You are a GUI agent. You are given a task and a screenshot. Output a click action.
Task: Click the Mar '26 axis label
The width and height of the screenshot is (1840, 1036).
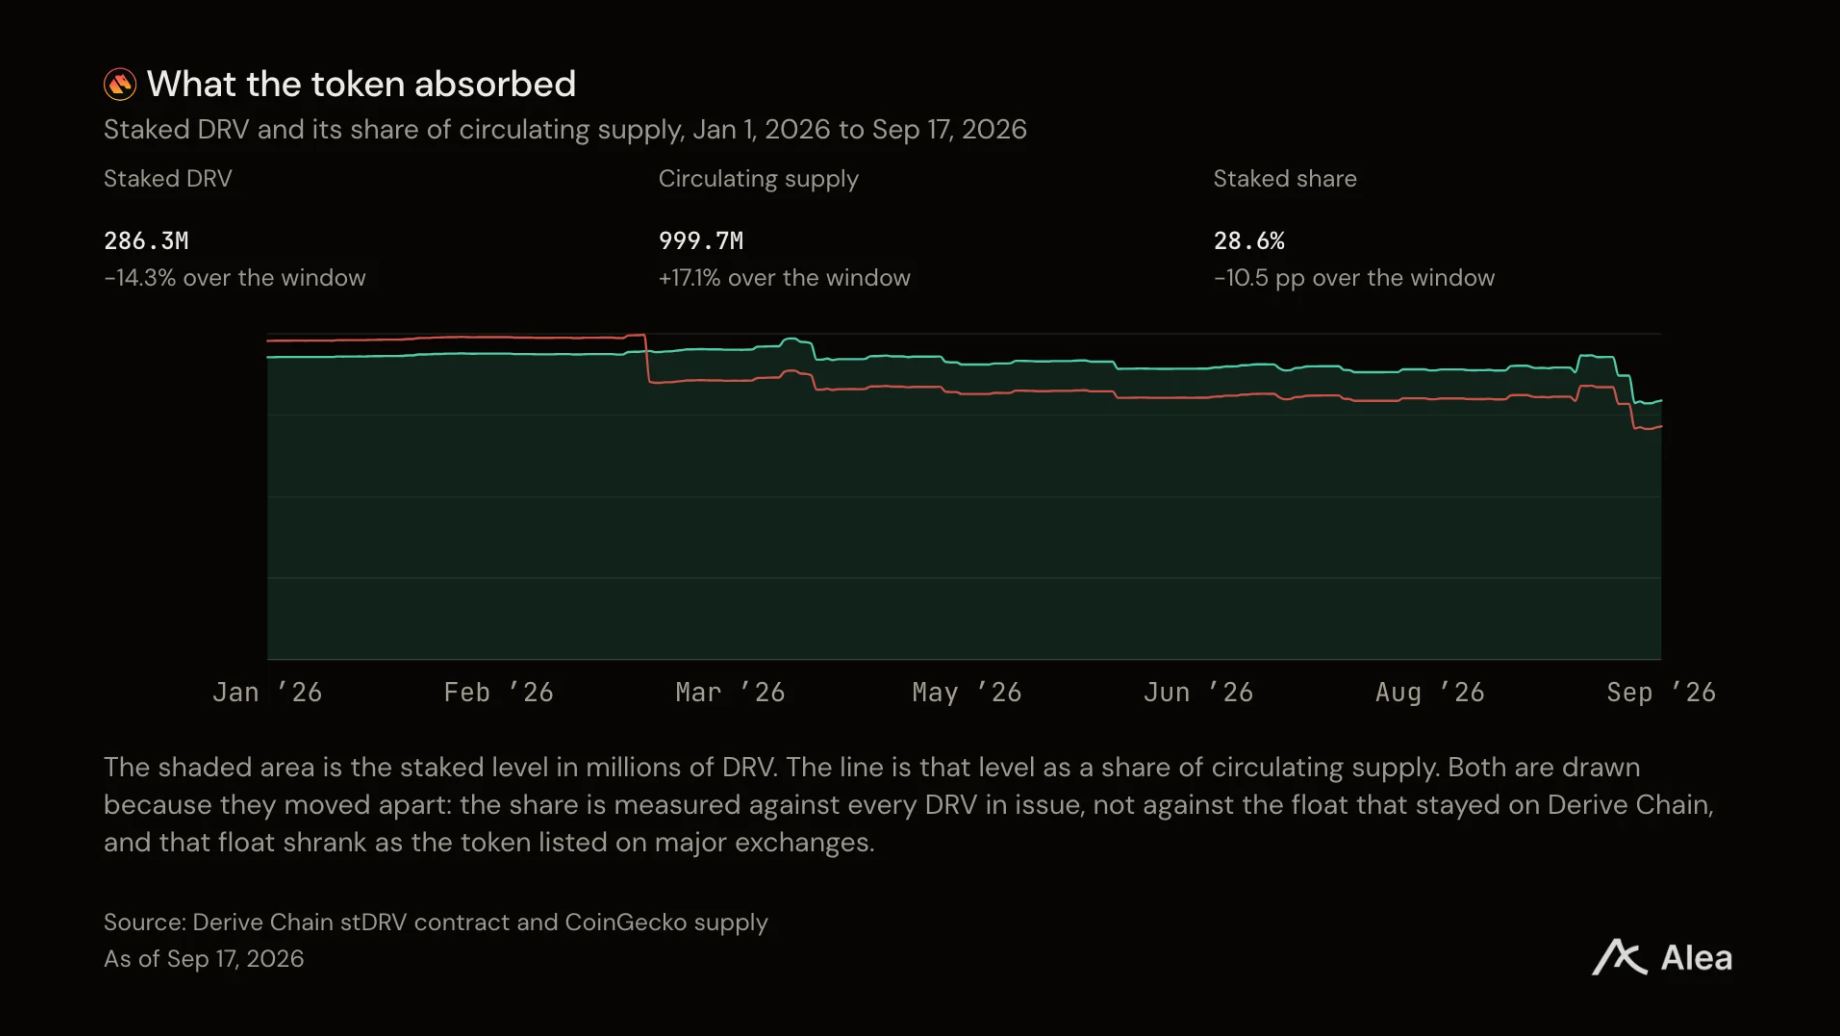pos(730,692)
